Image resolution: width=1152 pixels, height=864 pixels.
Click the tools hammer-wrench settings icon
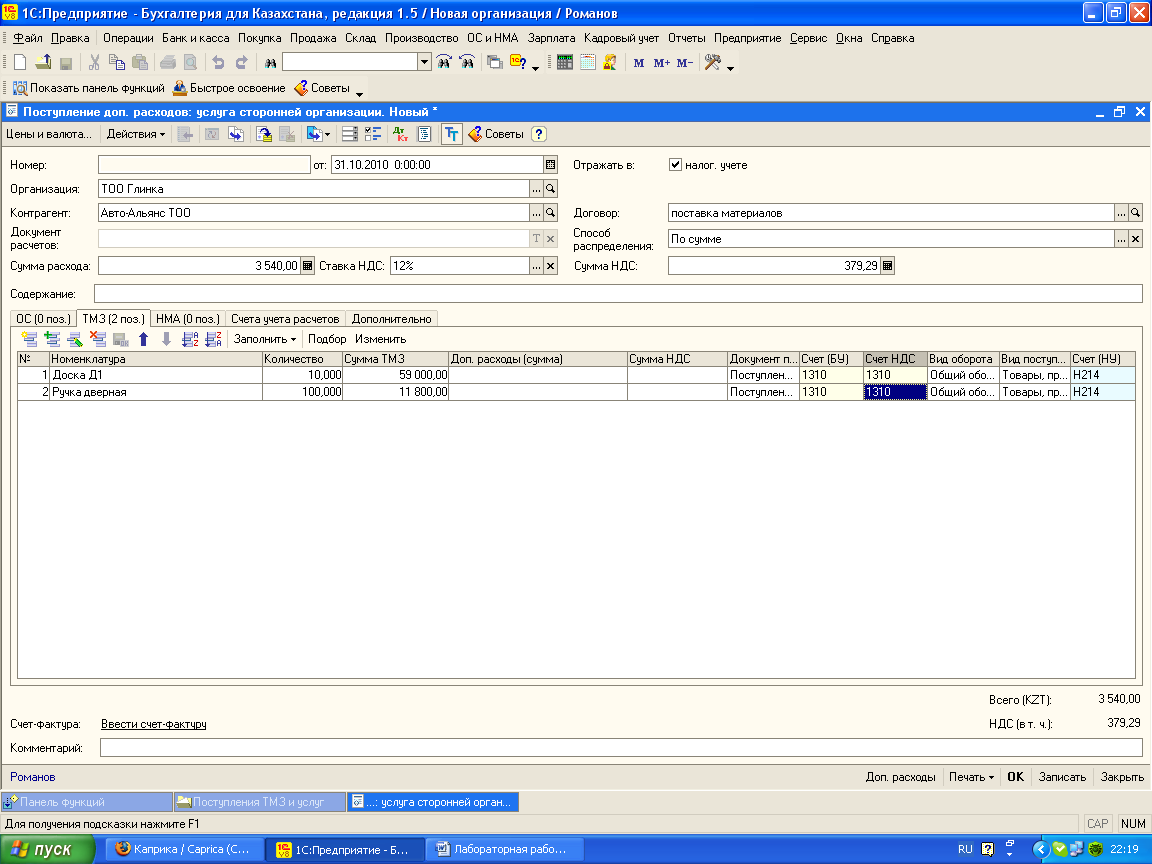[x=712, y=63]
